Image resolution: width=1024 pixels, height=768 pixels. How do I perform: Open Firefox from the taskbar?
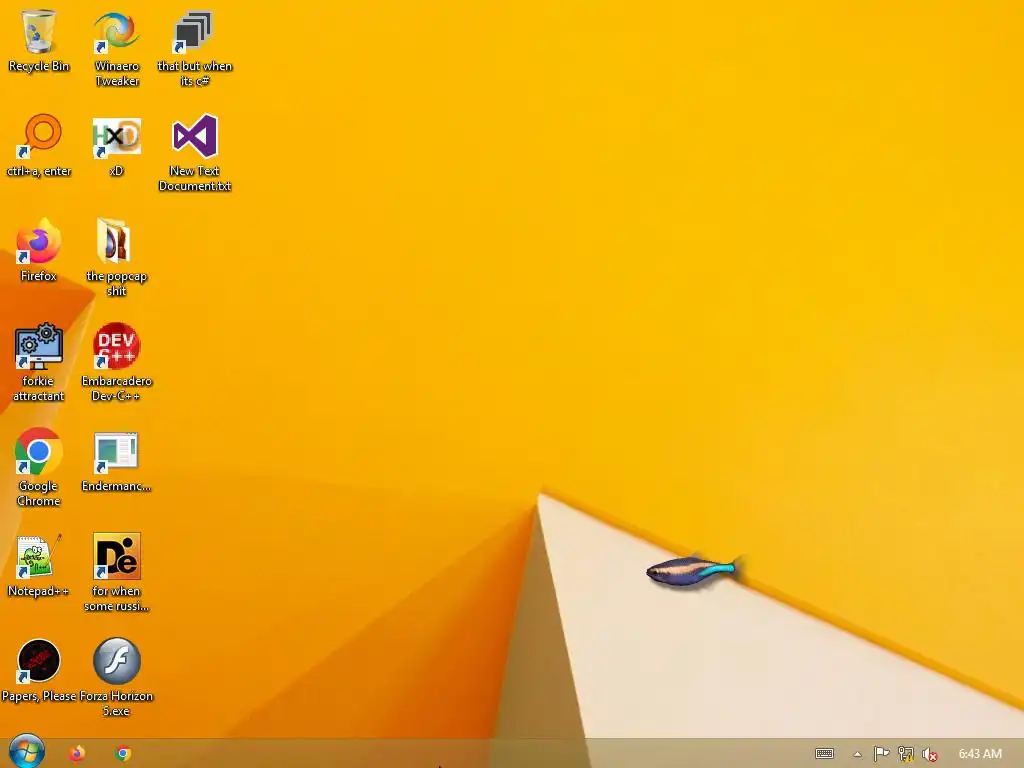[77, 754]
